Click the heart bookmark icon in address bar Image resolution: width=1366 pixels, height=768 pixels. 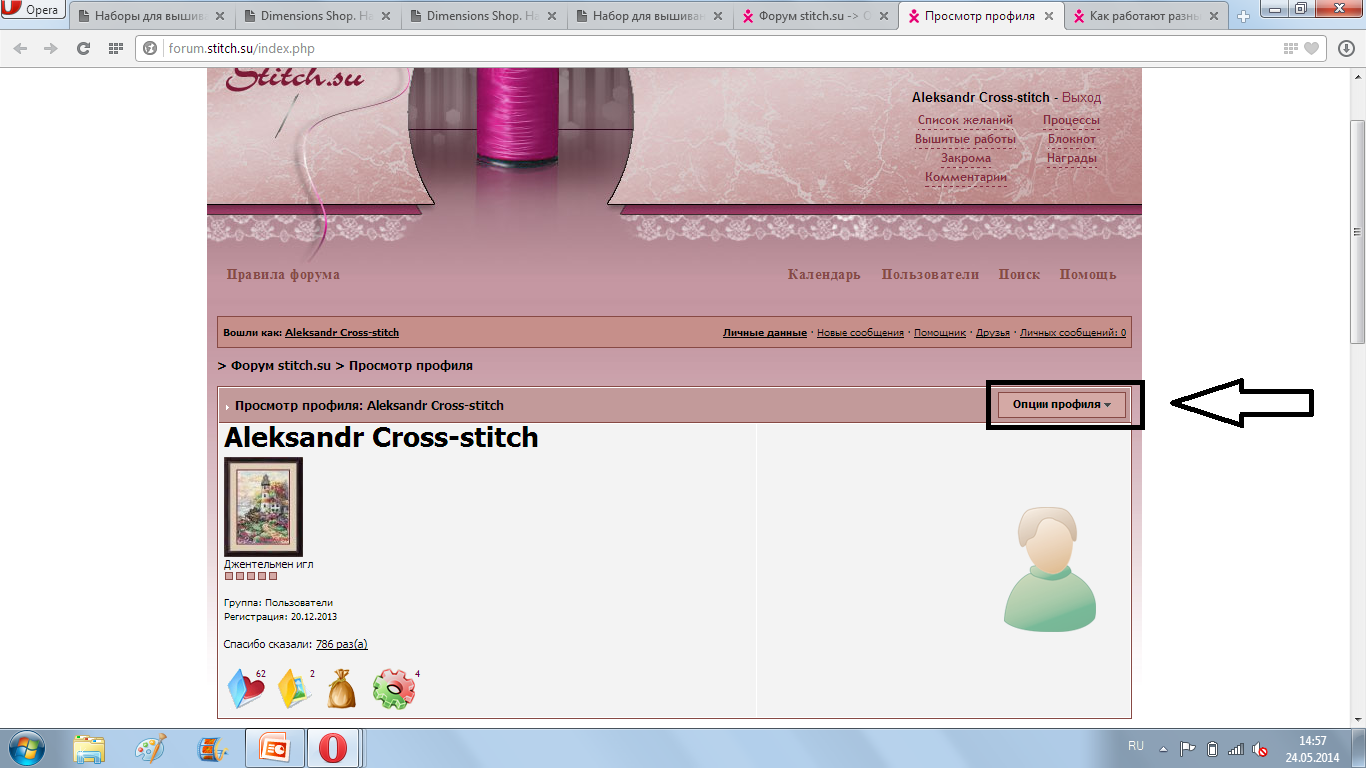(1312, 48)
